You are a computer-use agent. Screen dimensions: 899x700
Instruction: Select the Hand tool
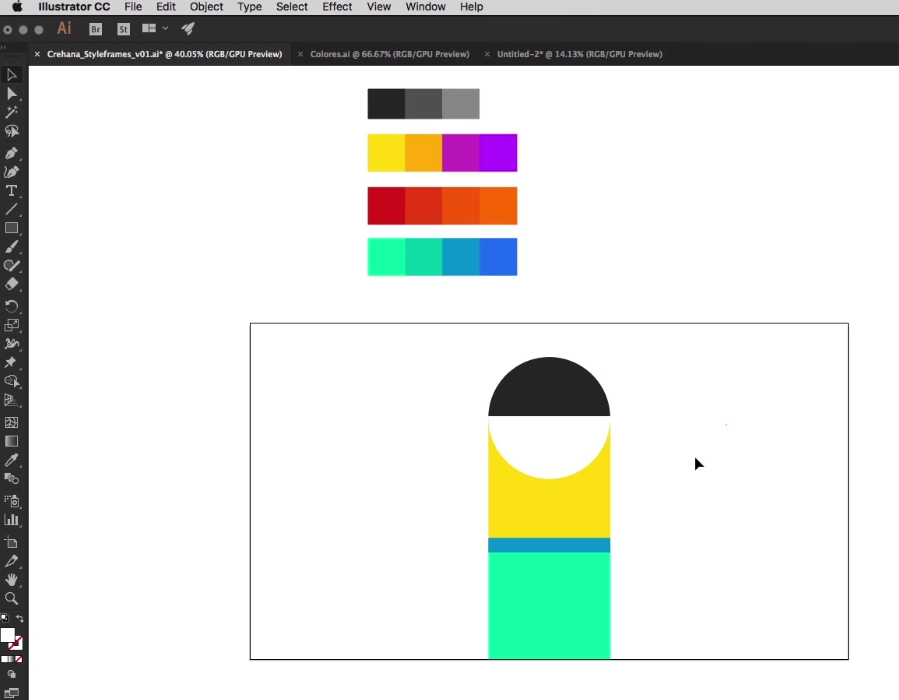[12, 579]
